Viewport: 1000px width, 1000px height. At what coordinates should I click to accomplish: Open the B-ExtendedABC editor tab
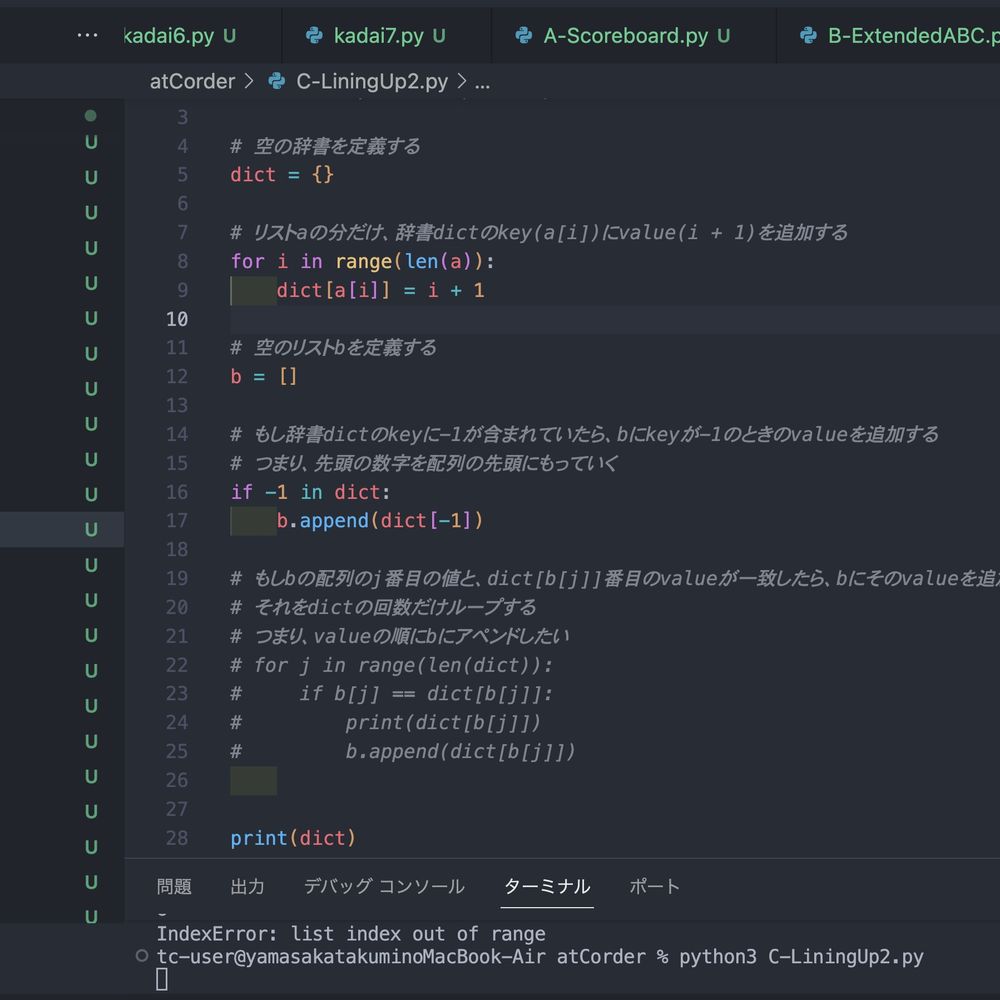tap(888, 36)
